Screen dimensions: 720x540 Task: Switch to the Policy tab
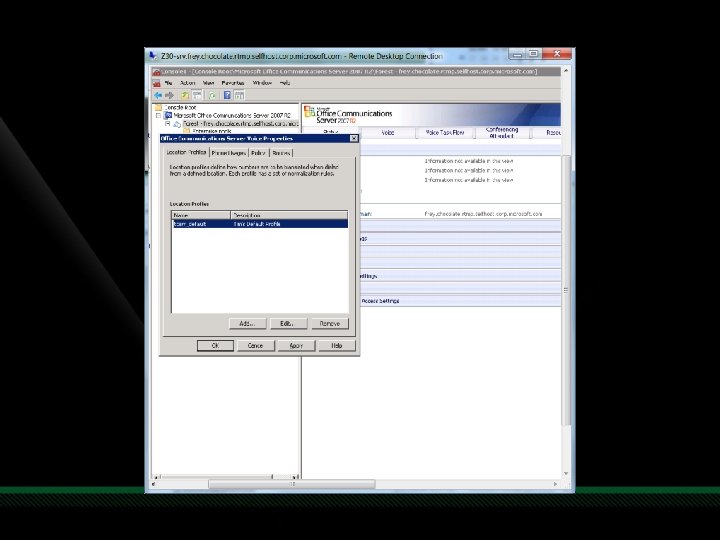pyautogui.click(x=259, y=153)
